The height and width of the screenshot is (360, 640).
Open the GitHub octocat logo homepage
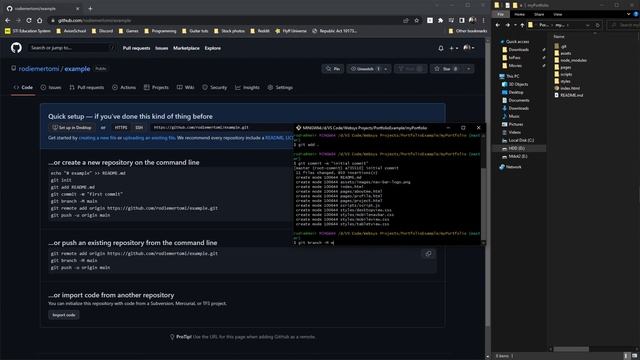pos(16,48)
